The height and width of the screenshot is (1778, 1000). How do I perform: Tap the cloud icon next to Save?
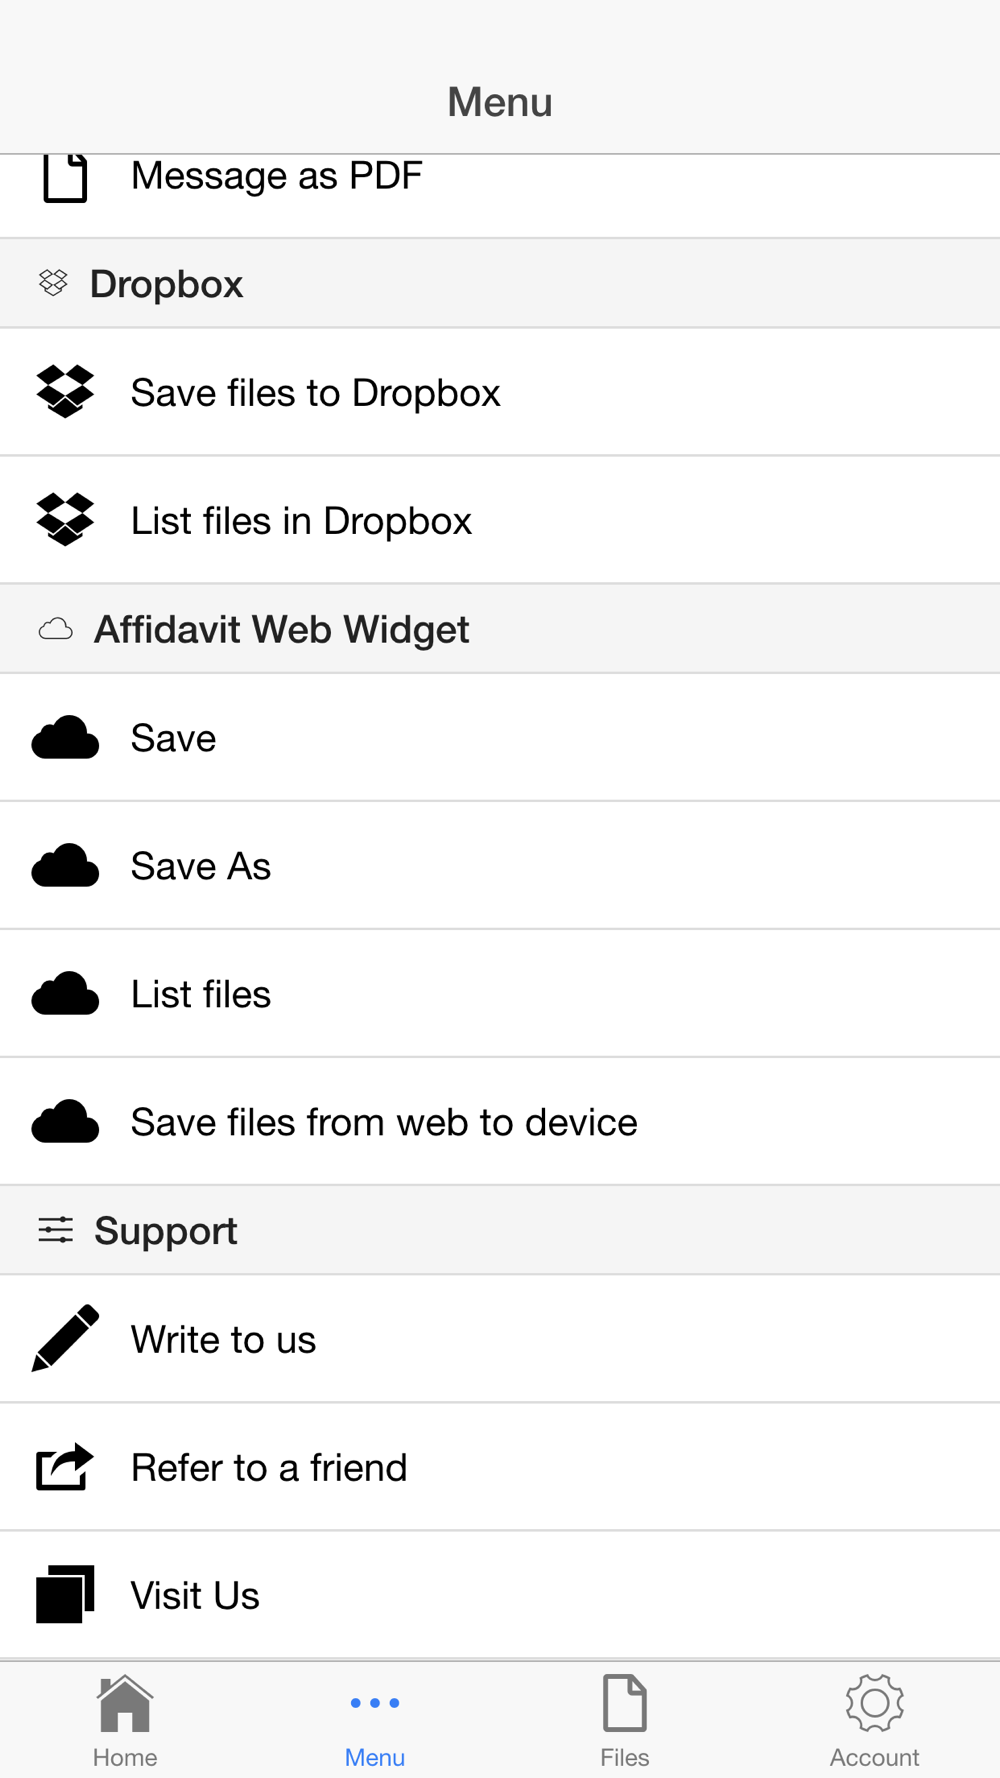[65, 738]
